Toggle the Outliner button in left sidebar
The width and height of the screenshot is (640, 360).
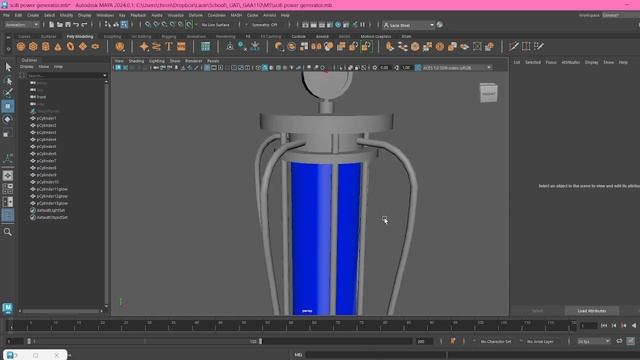pos(8,215)
